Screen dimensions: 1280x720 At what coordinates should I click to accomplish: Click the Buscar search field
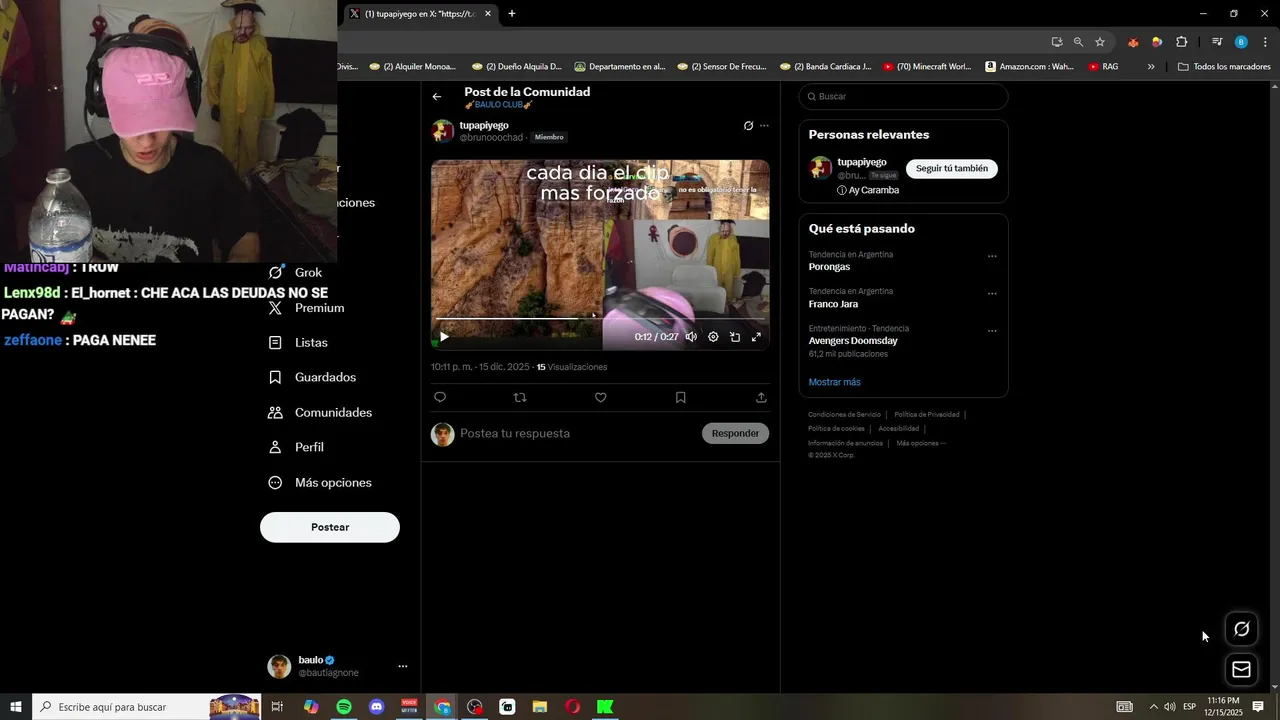pyautogui.click(x=903, y=96)
